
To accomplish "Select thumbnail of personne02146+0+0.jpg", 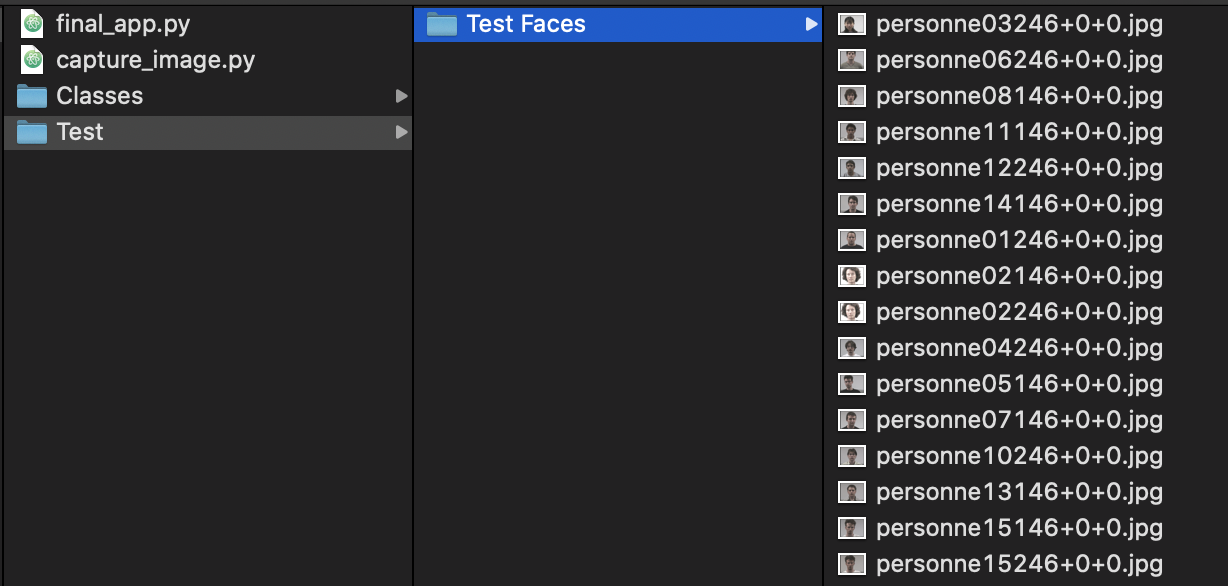I will [x=851, y=276].
